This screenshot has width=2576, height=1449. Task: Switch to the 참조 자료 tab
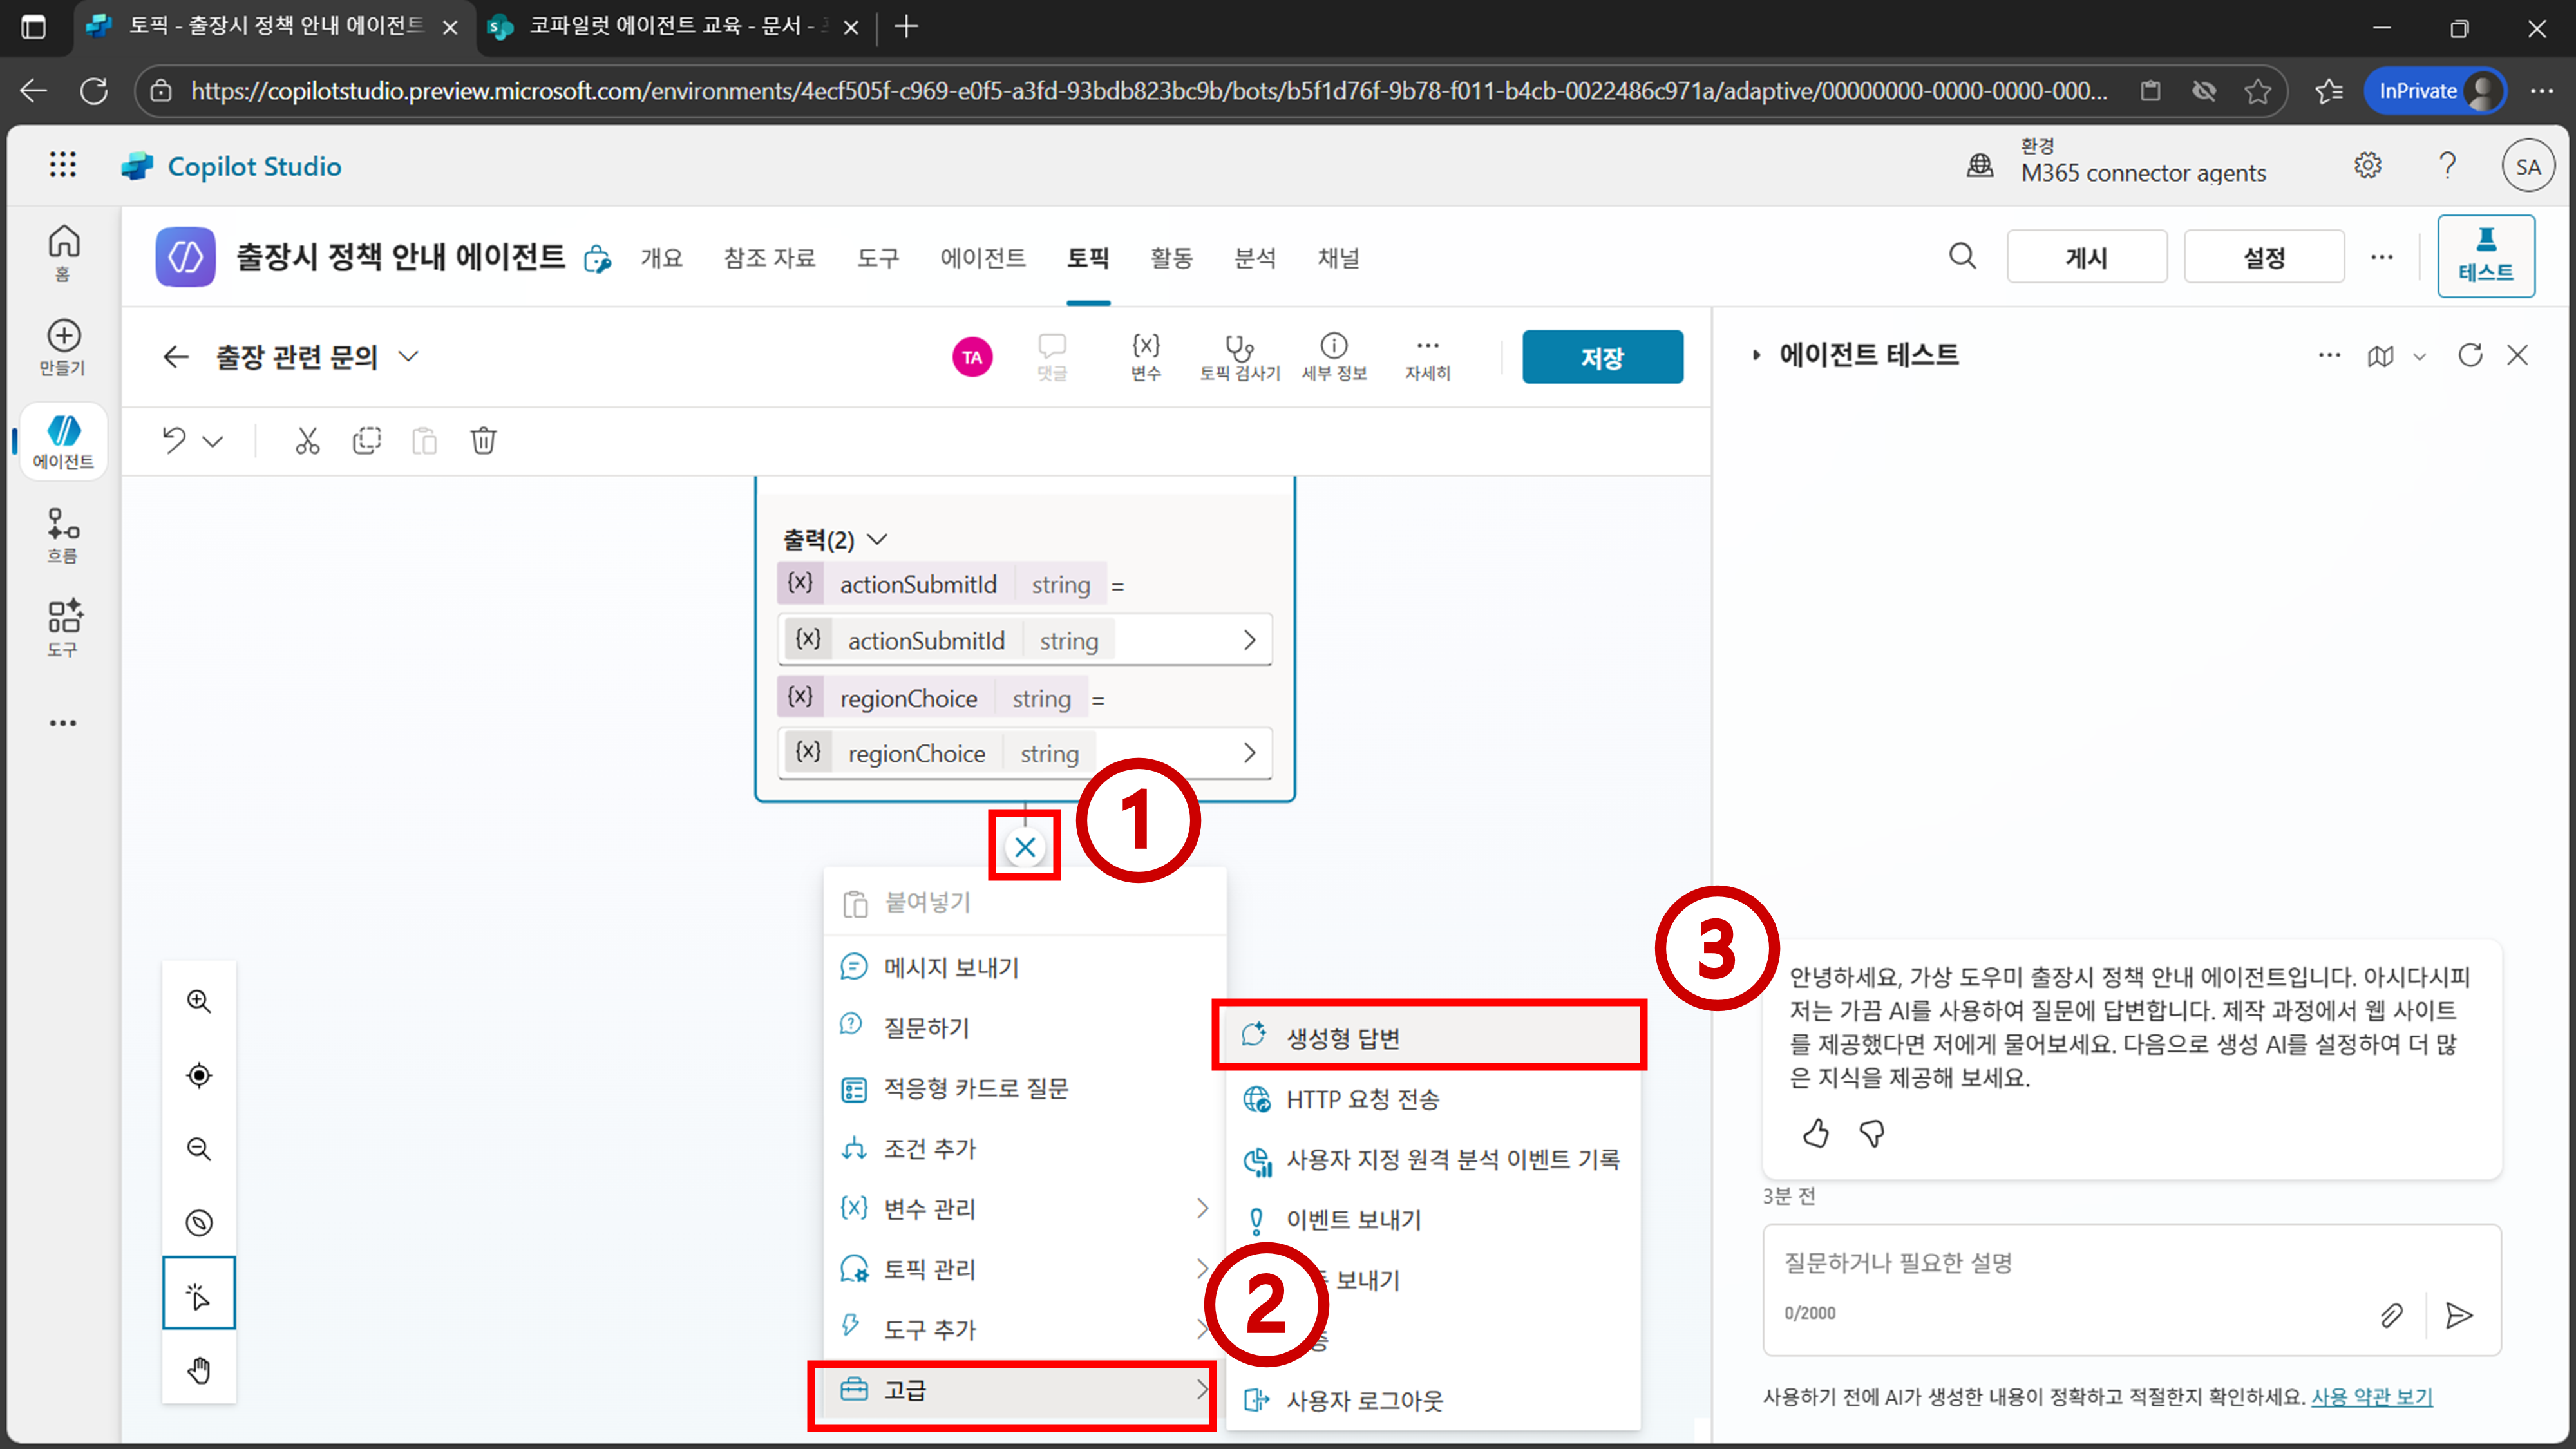pyautogui.click(x=769, y=258)
